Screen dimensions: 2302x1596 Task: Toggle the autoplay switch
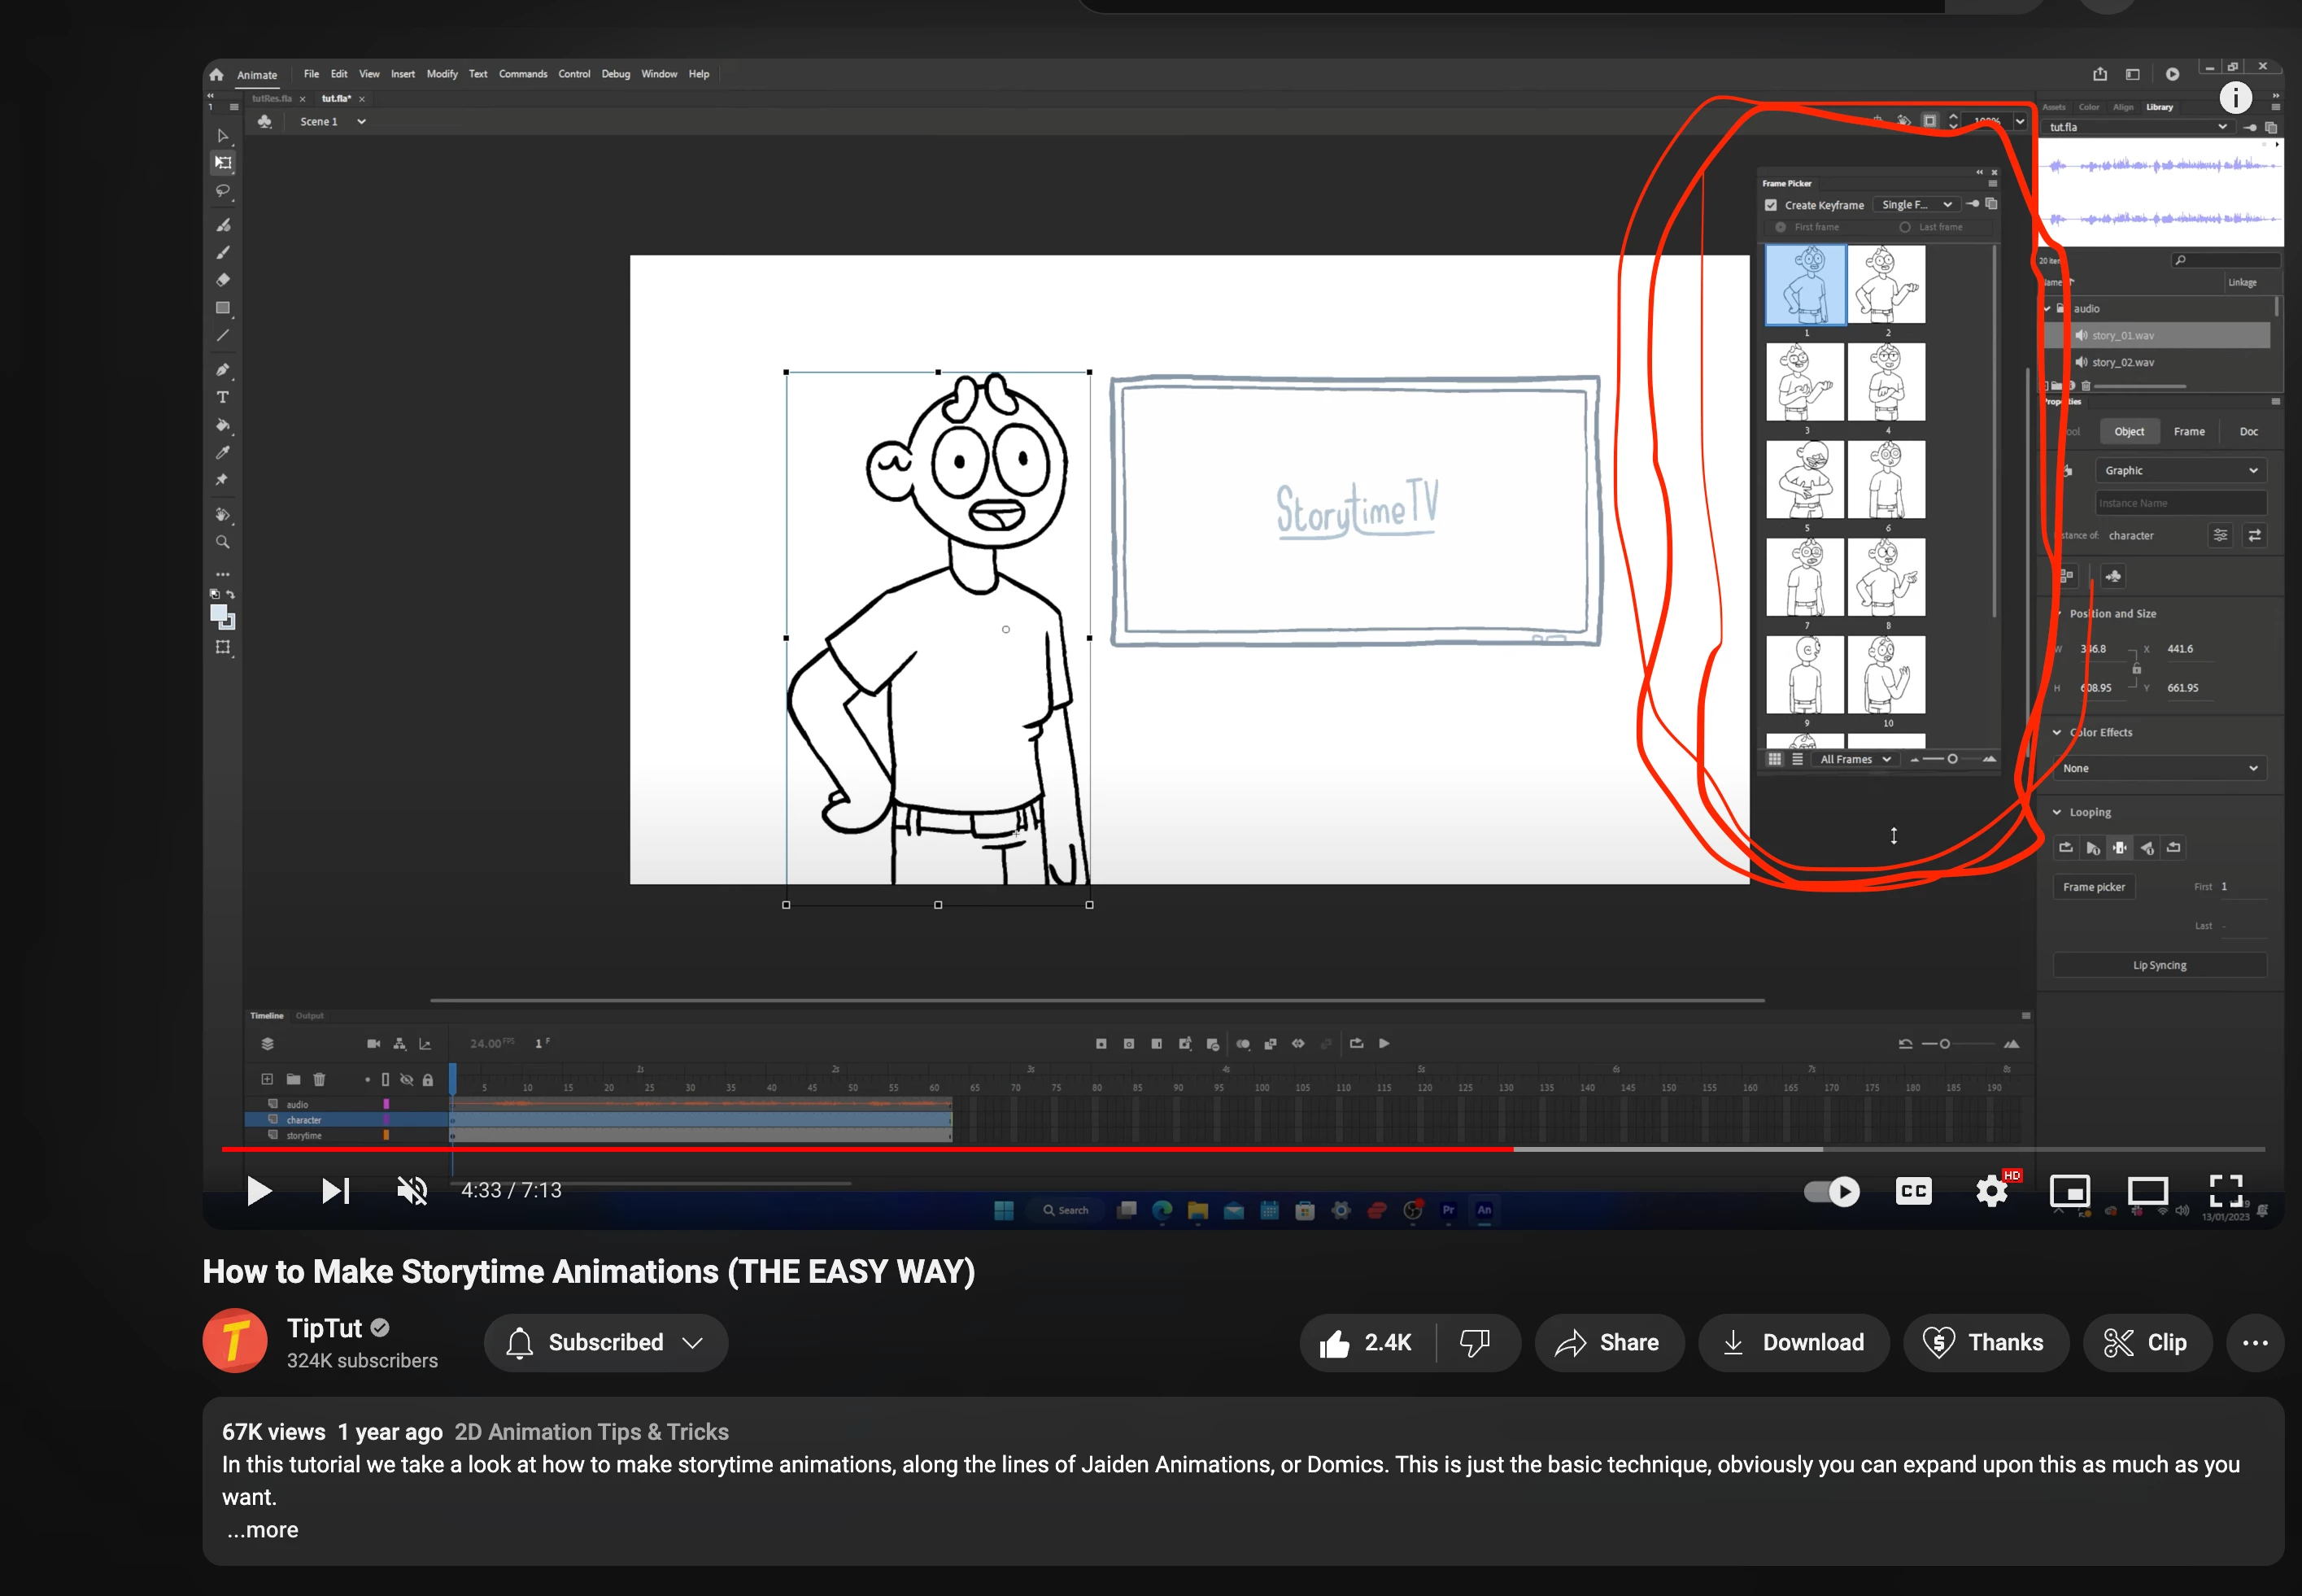pyautogui.click(x=1832, y=1191)
